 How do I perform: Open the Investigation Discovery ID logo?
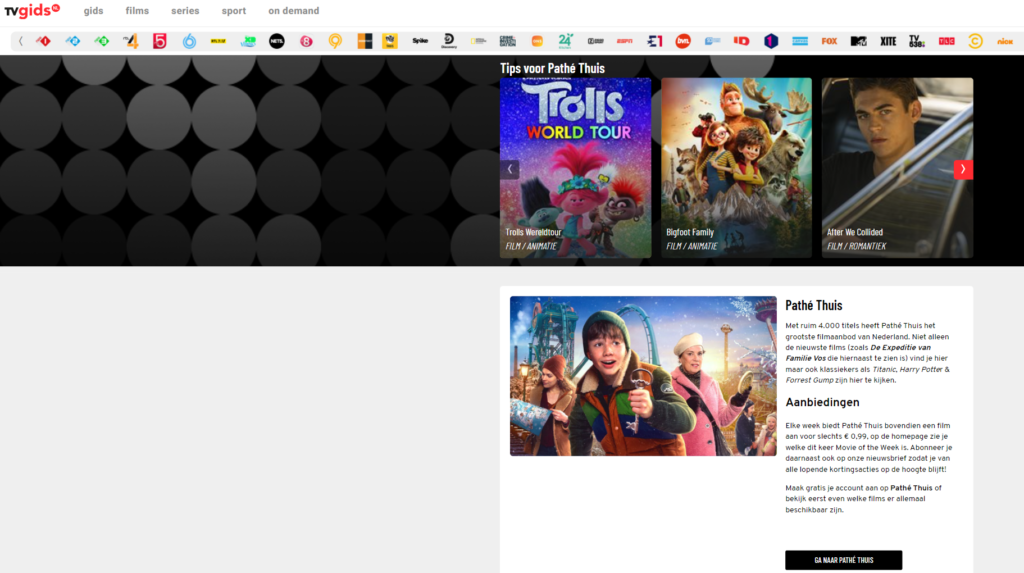[741, 41]
